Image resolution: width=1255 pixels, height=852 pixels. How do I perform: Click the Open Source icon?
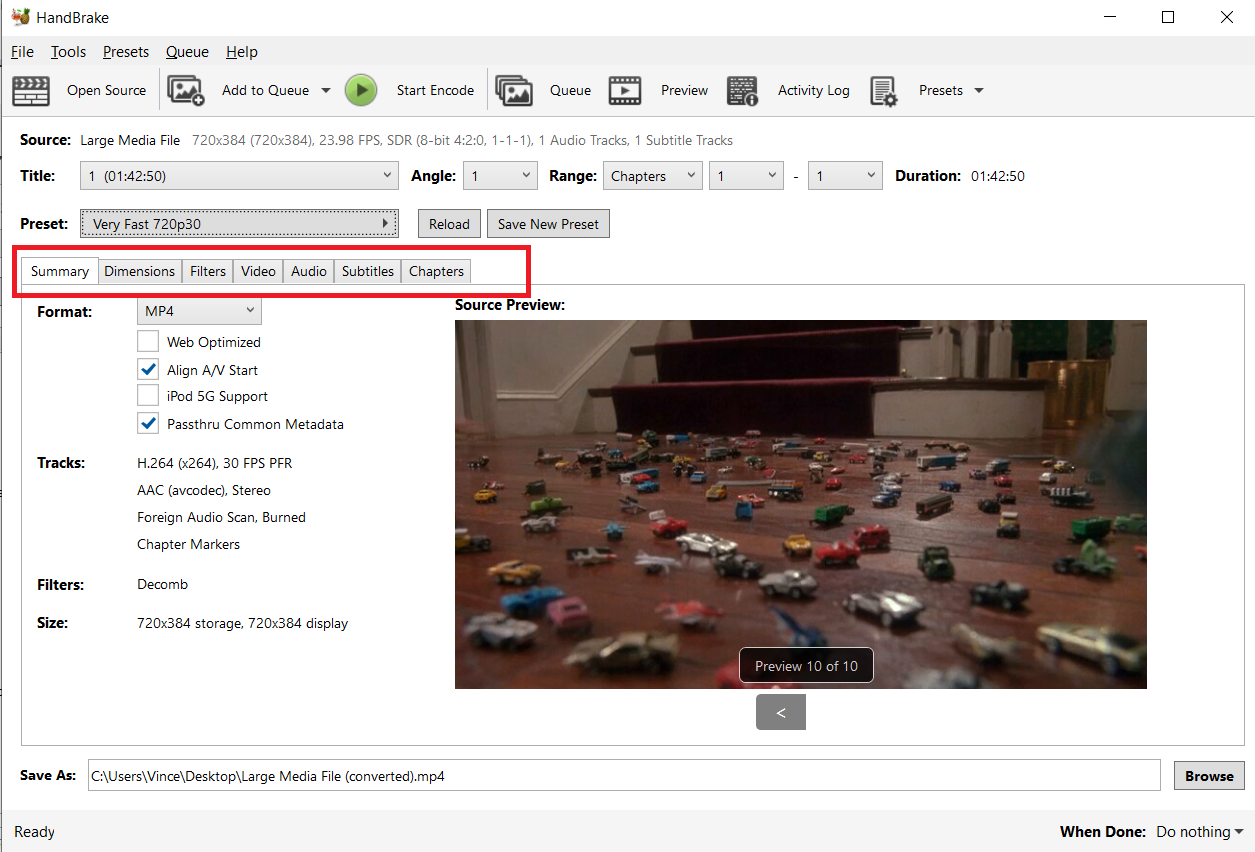click(x=31, y=90)
